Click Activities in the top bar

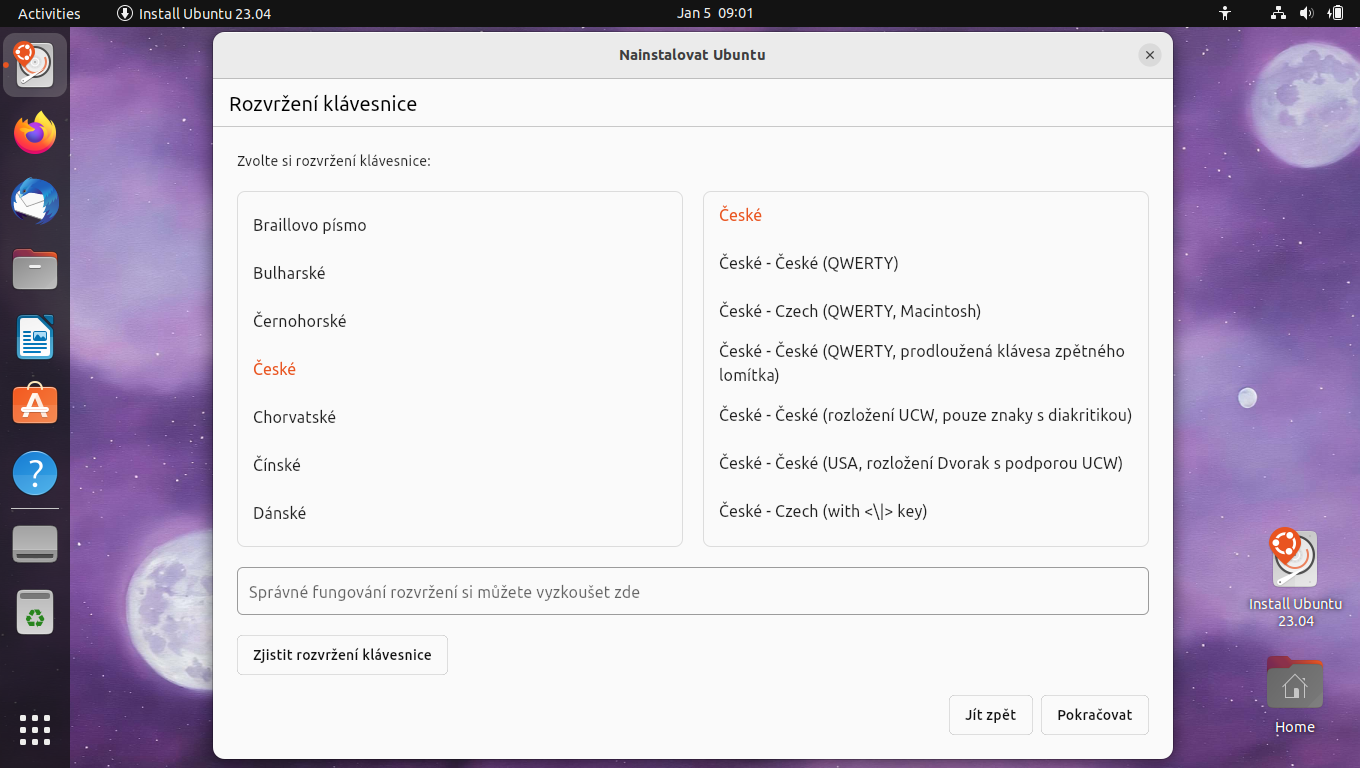[x=48, y=13]
